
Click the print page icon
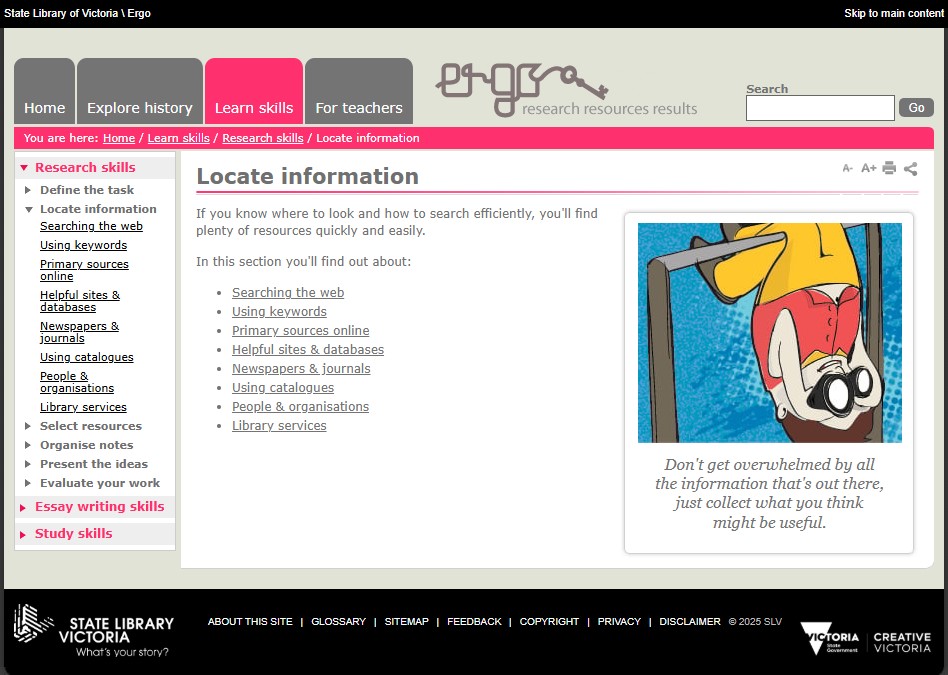(889, 169)
